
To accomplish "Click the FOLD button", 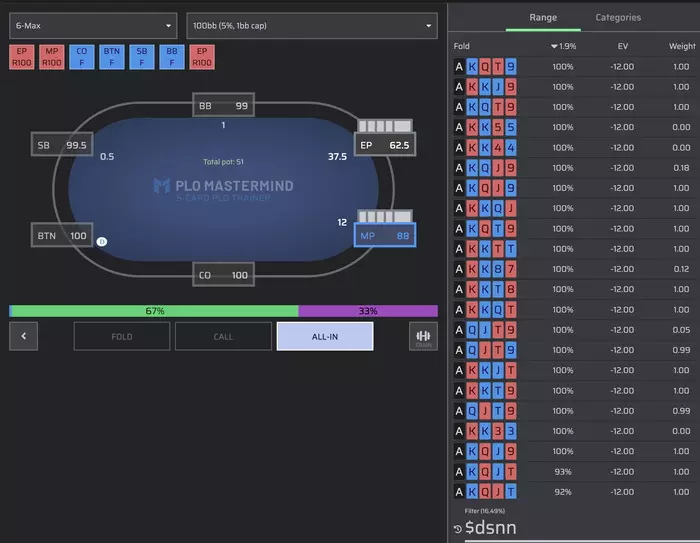I will [122, 337].
